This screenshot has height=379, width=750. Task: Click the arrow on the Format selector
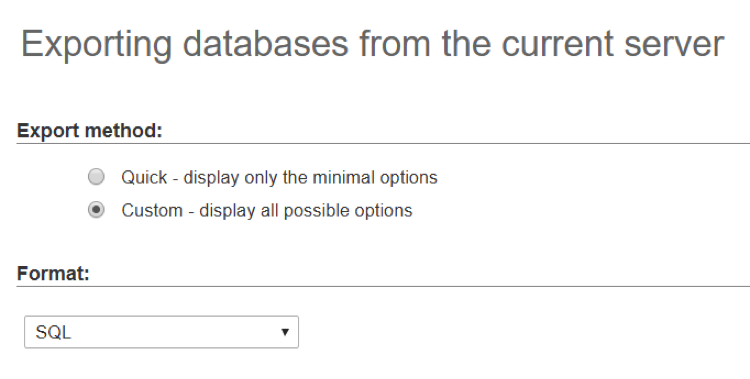(x=285, y=332)
